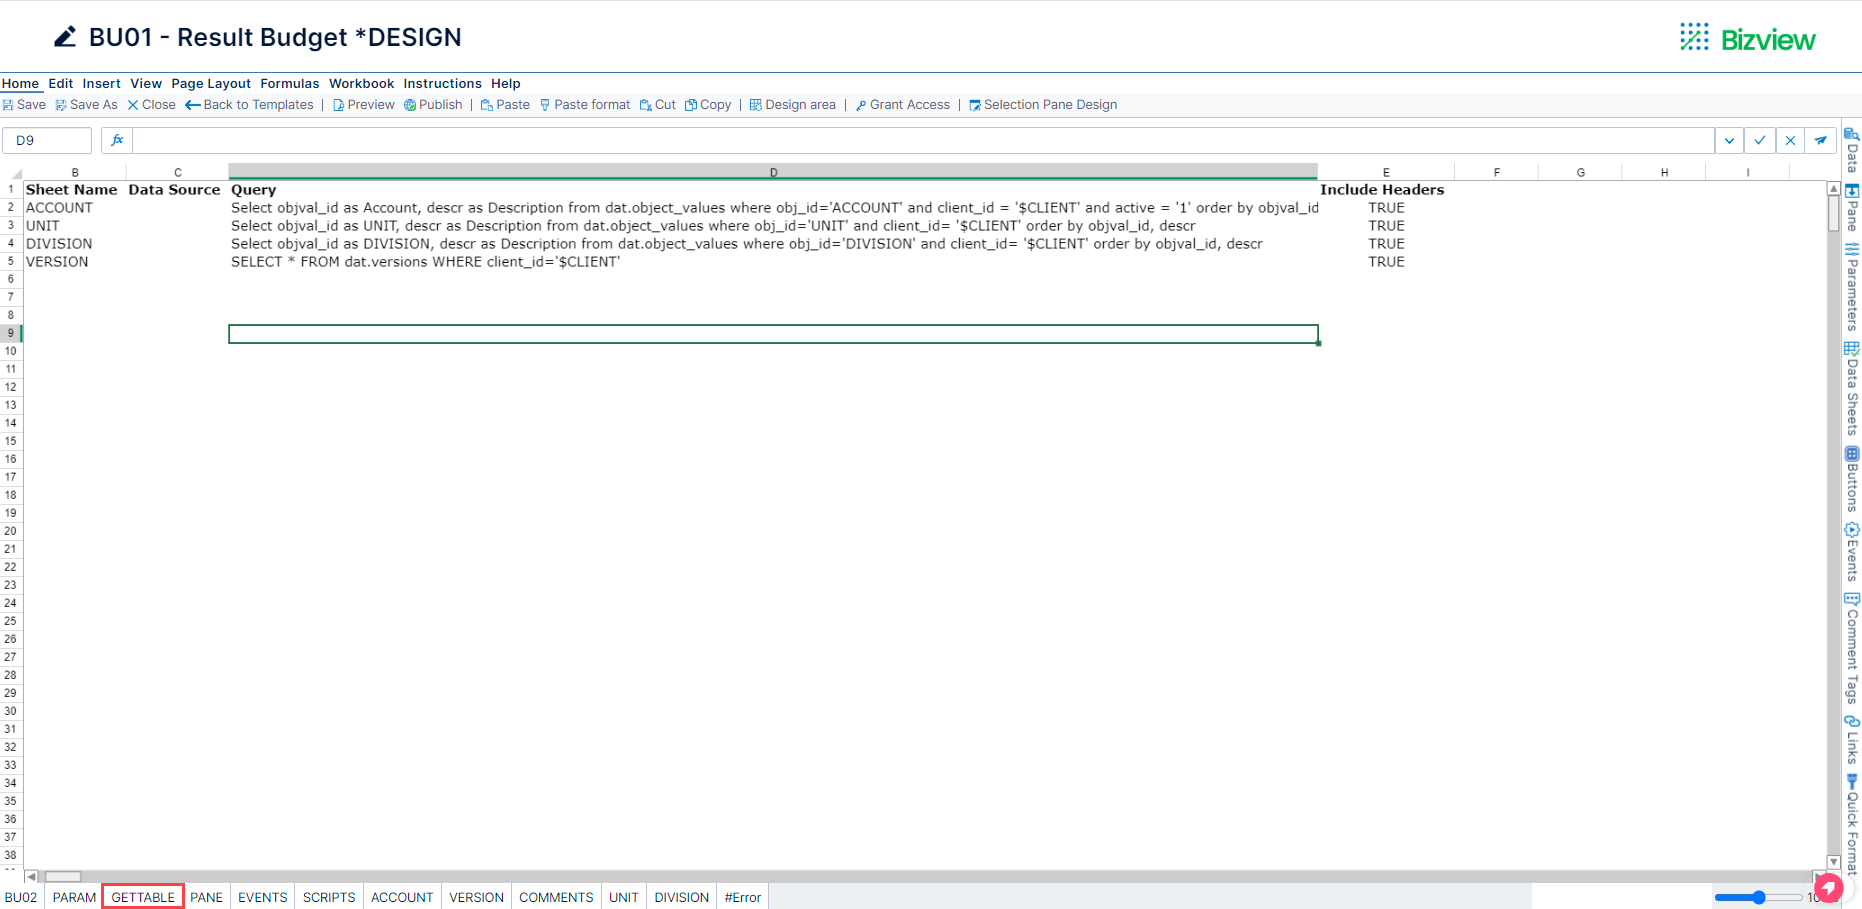This screenshot has height=909, width=1862.
Task: Cancel formula entry with the X icon
Action: click(x=1790, y=140)
